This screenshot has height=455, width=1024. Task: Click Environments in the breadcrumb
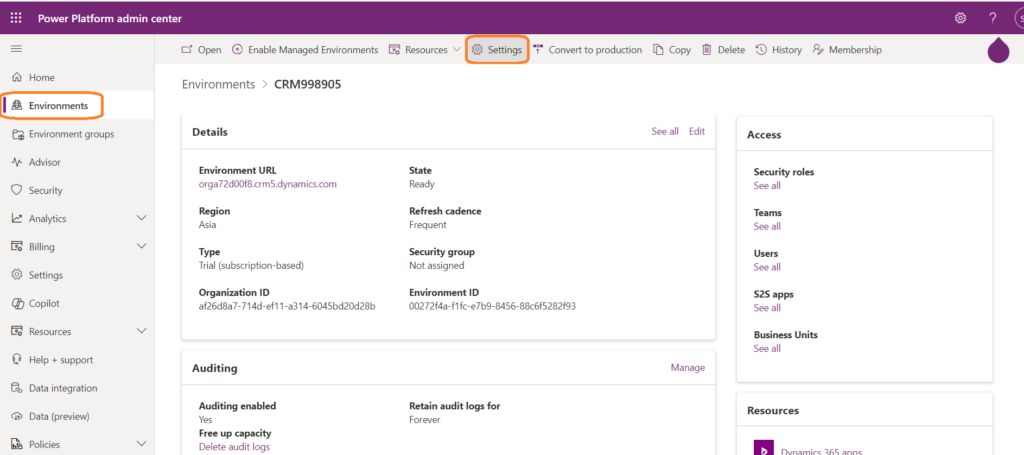[218, 85]
